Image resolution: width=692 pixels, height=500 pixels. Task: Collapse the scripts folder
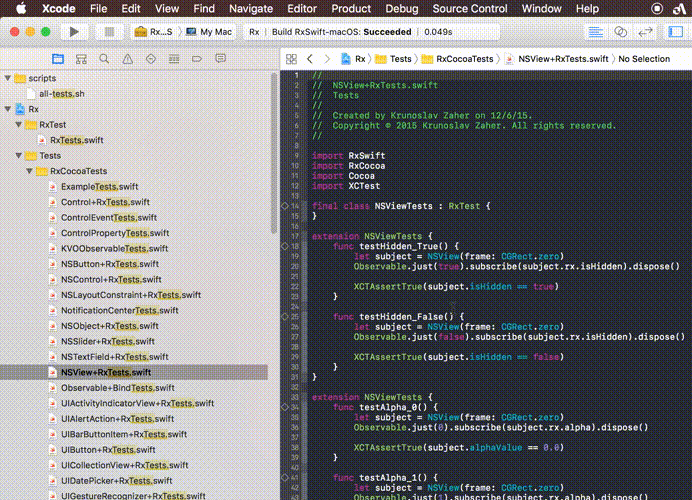coord(8,78)
